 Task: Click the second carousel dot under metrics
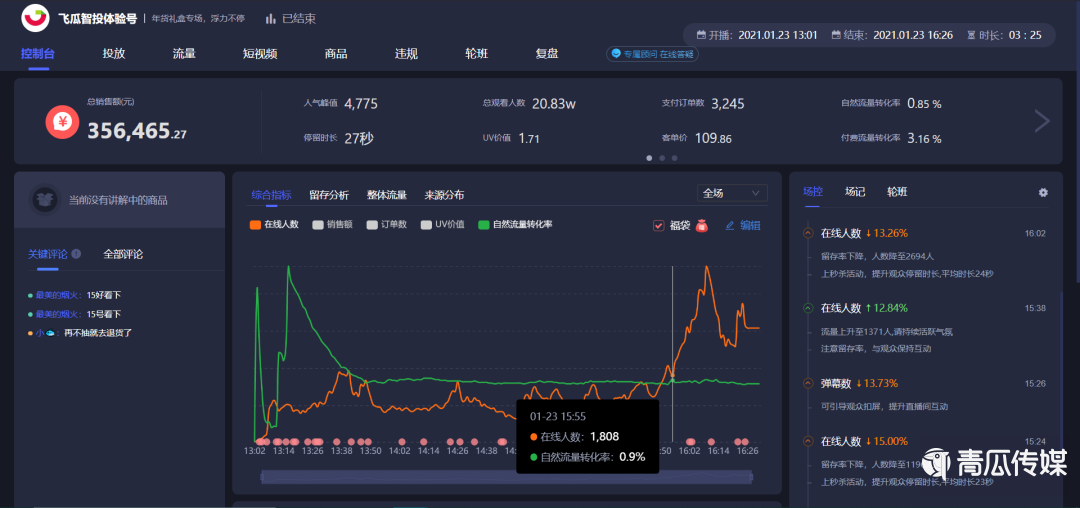(x=662, y=158)
